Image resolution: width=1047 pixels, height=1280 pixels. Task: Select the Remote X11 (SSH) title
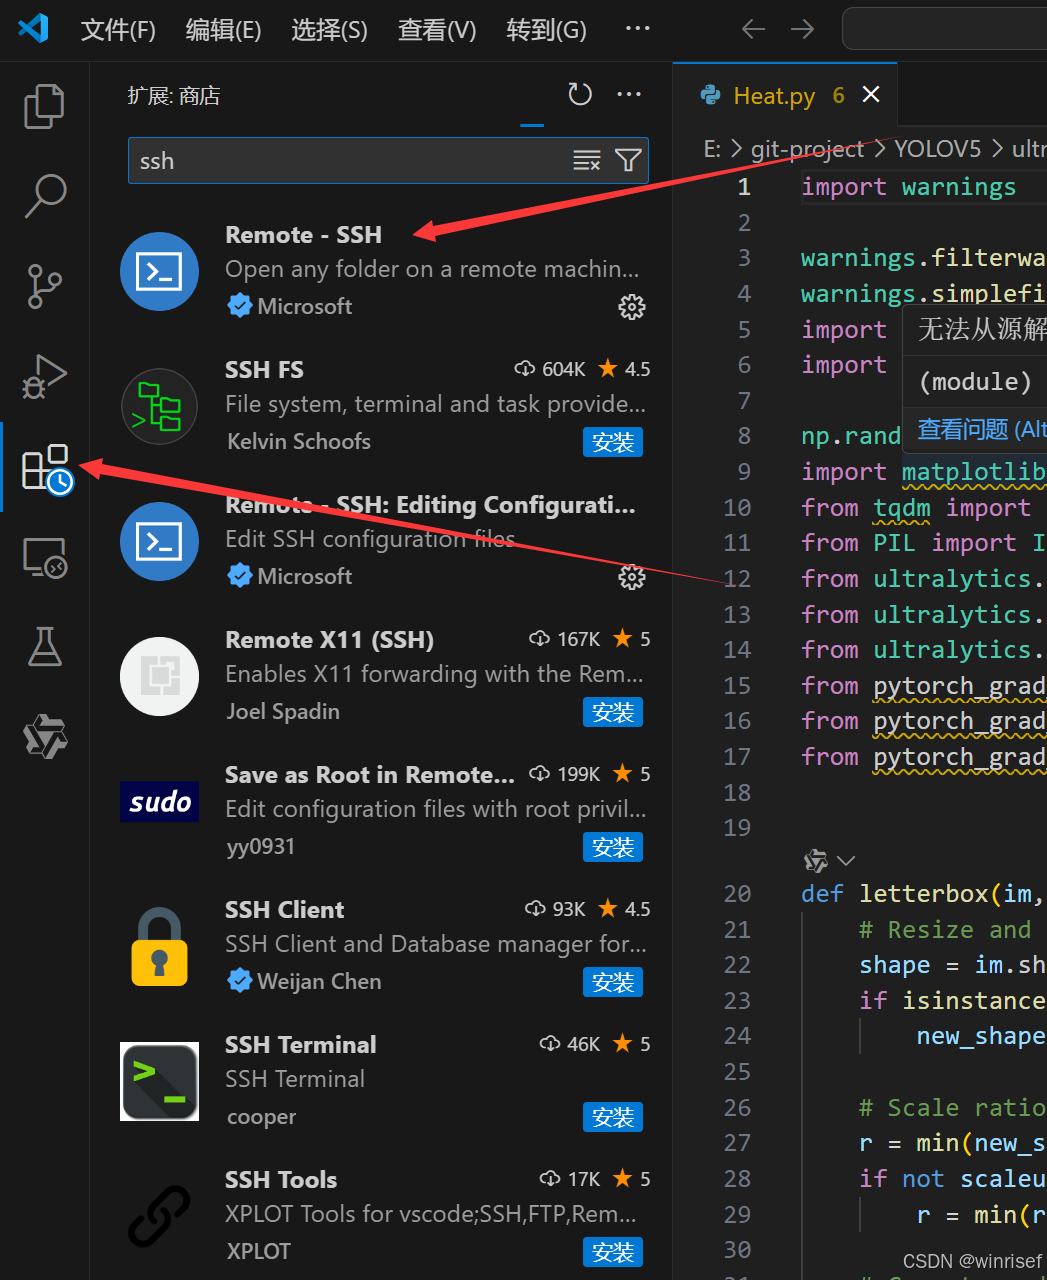click(329, 640)
